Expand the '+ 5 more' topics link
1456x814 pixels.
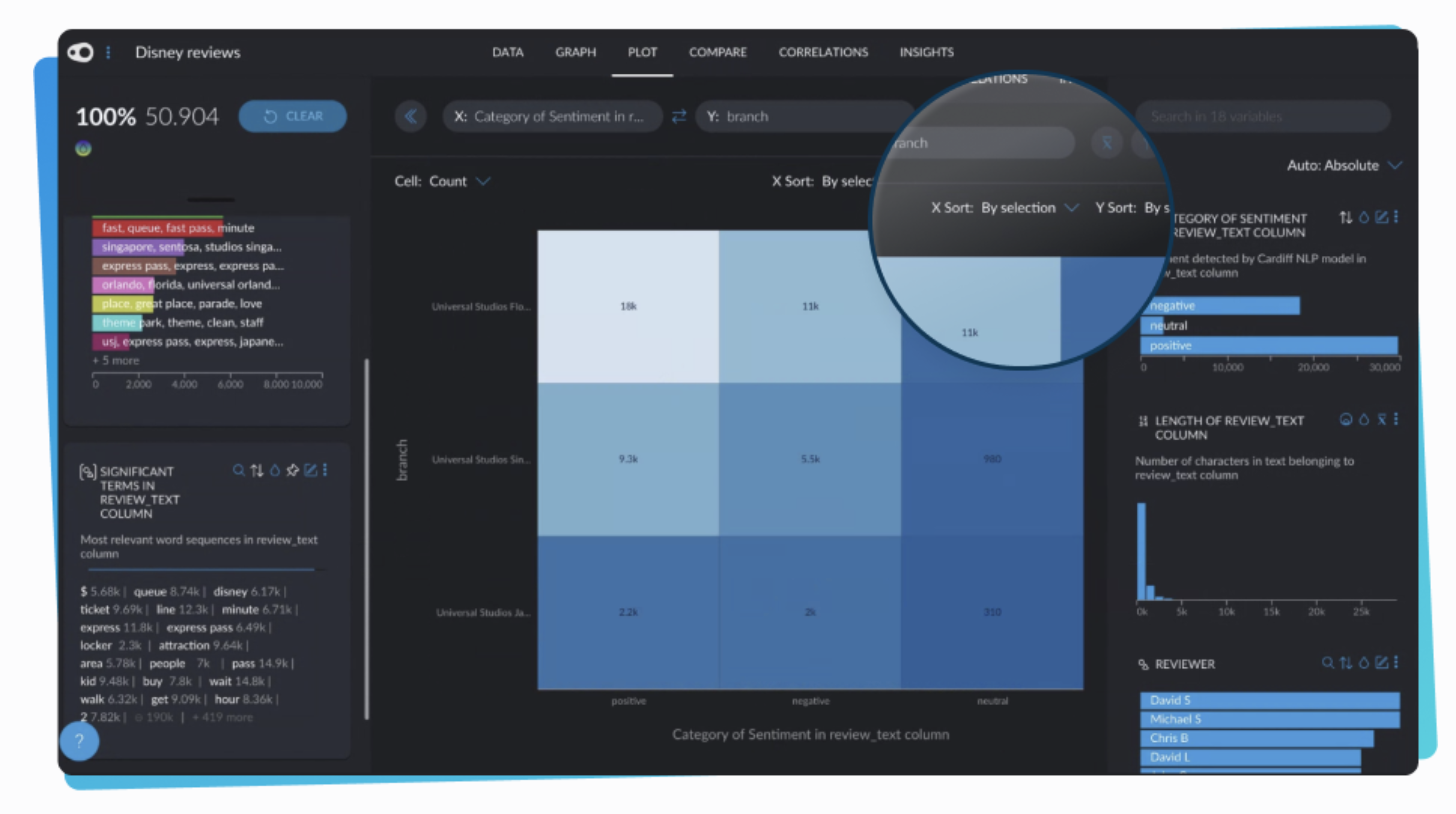[116, 360]
